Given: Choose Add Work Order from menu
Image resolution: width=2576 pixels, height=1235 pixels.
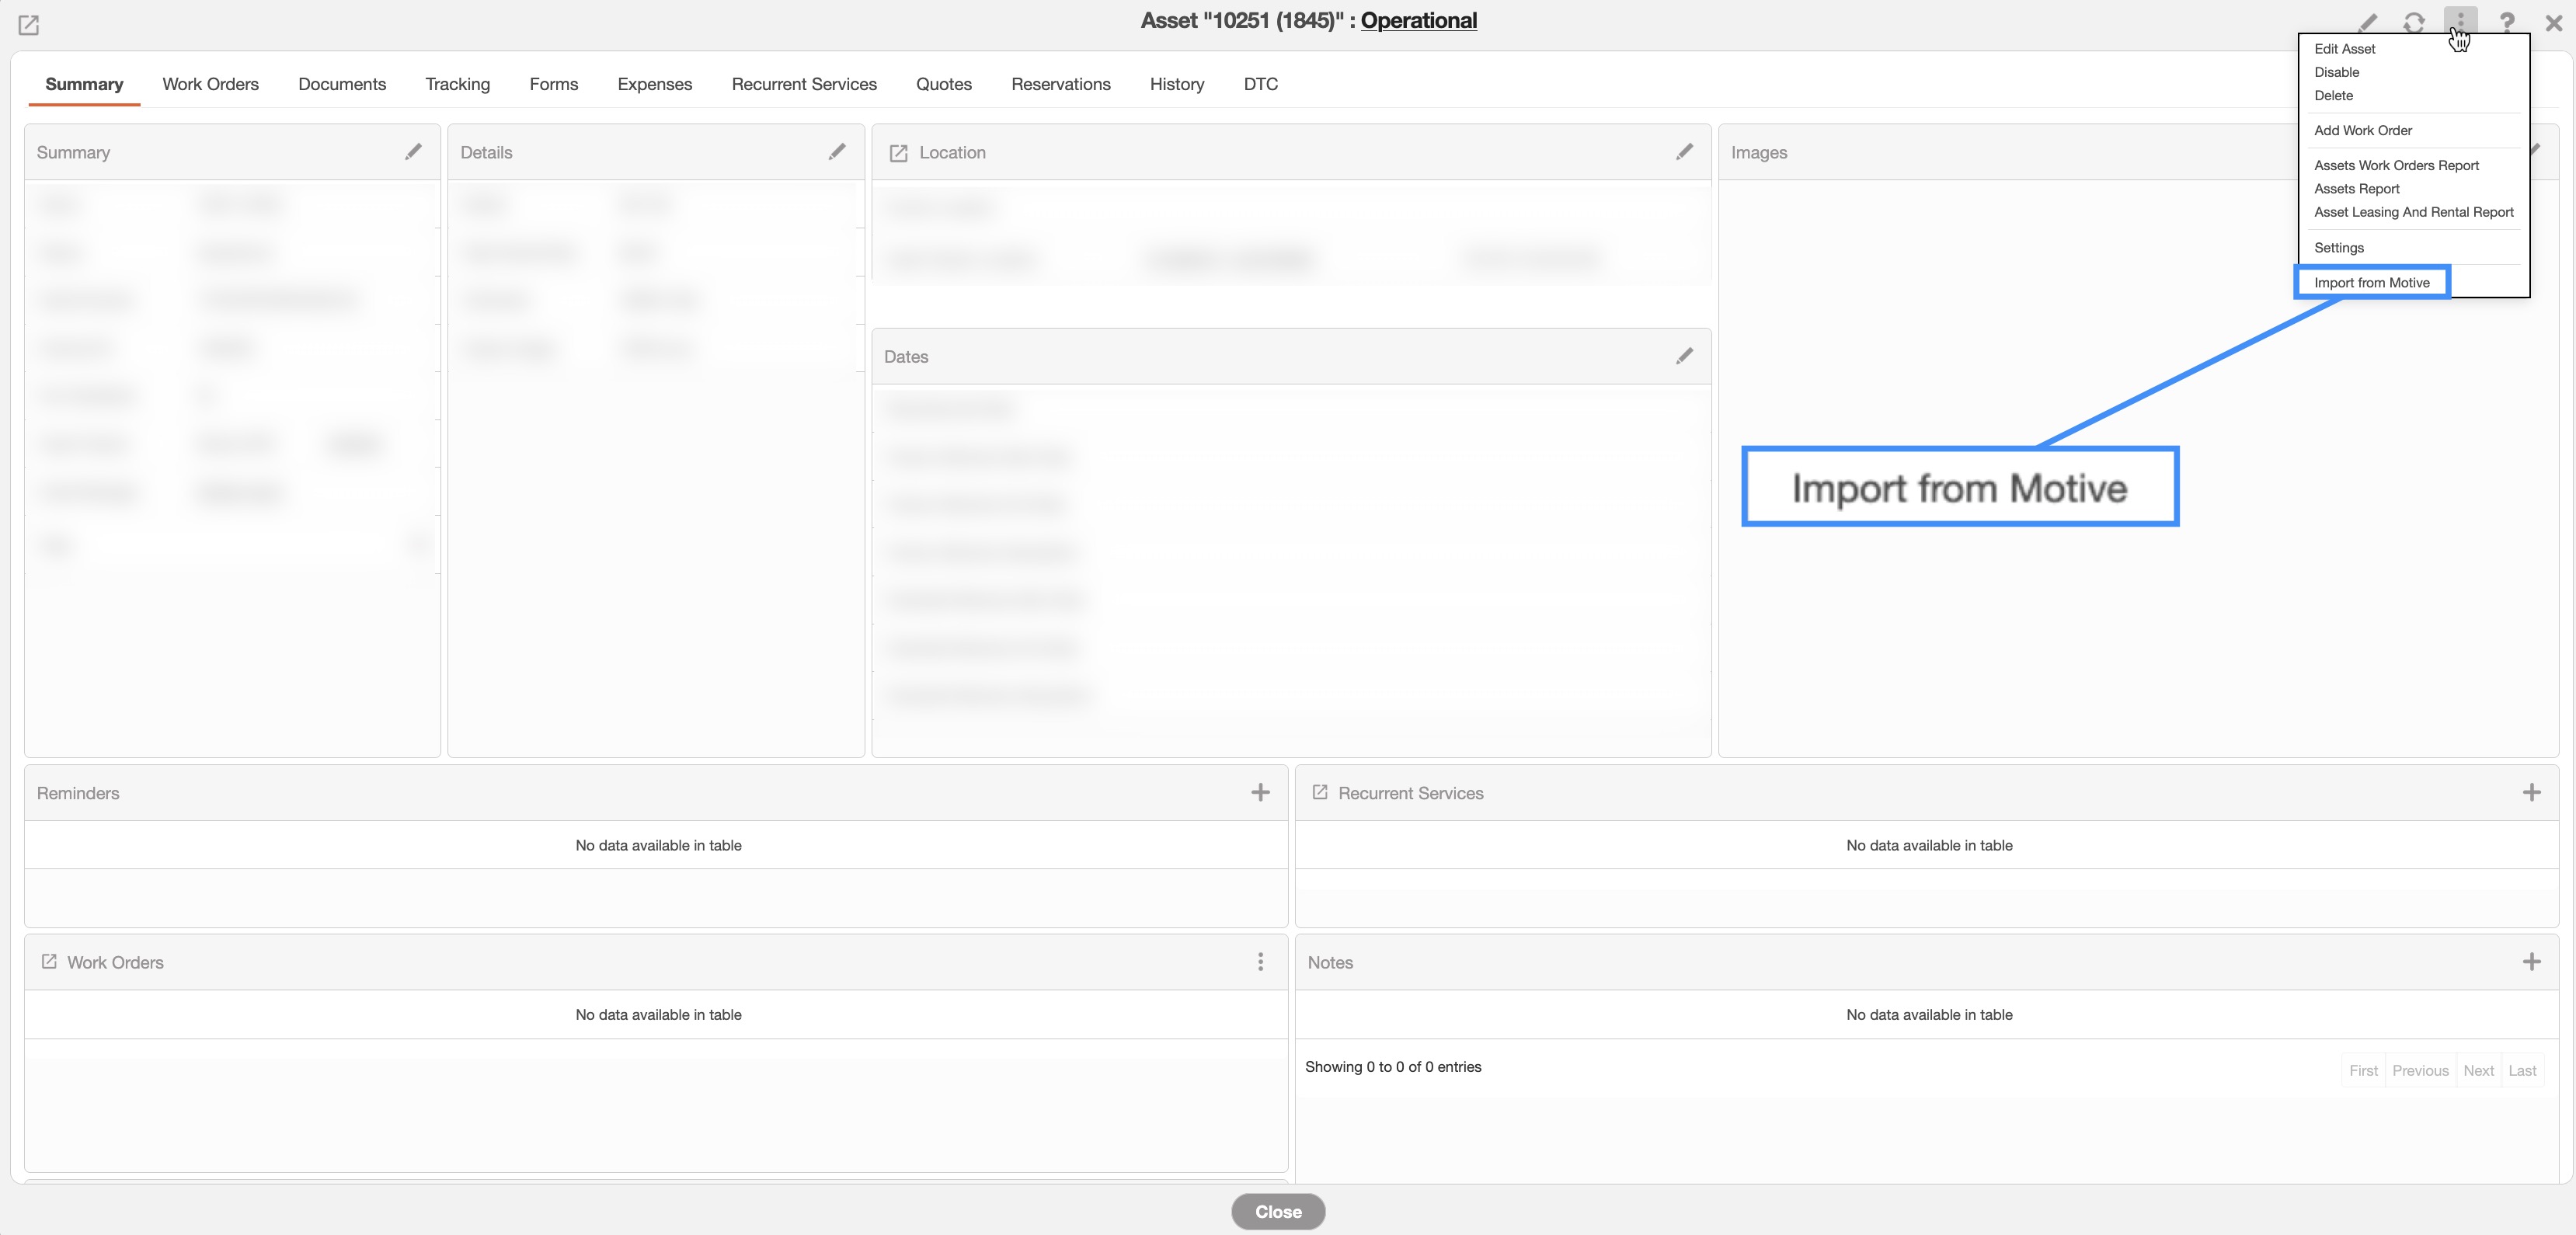Looking at the screenshot, I should (2362, 130).
